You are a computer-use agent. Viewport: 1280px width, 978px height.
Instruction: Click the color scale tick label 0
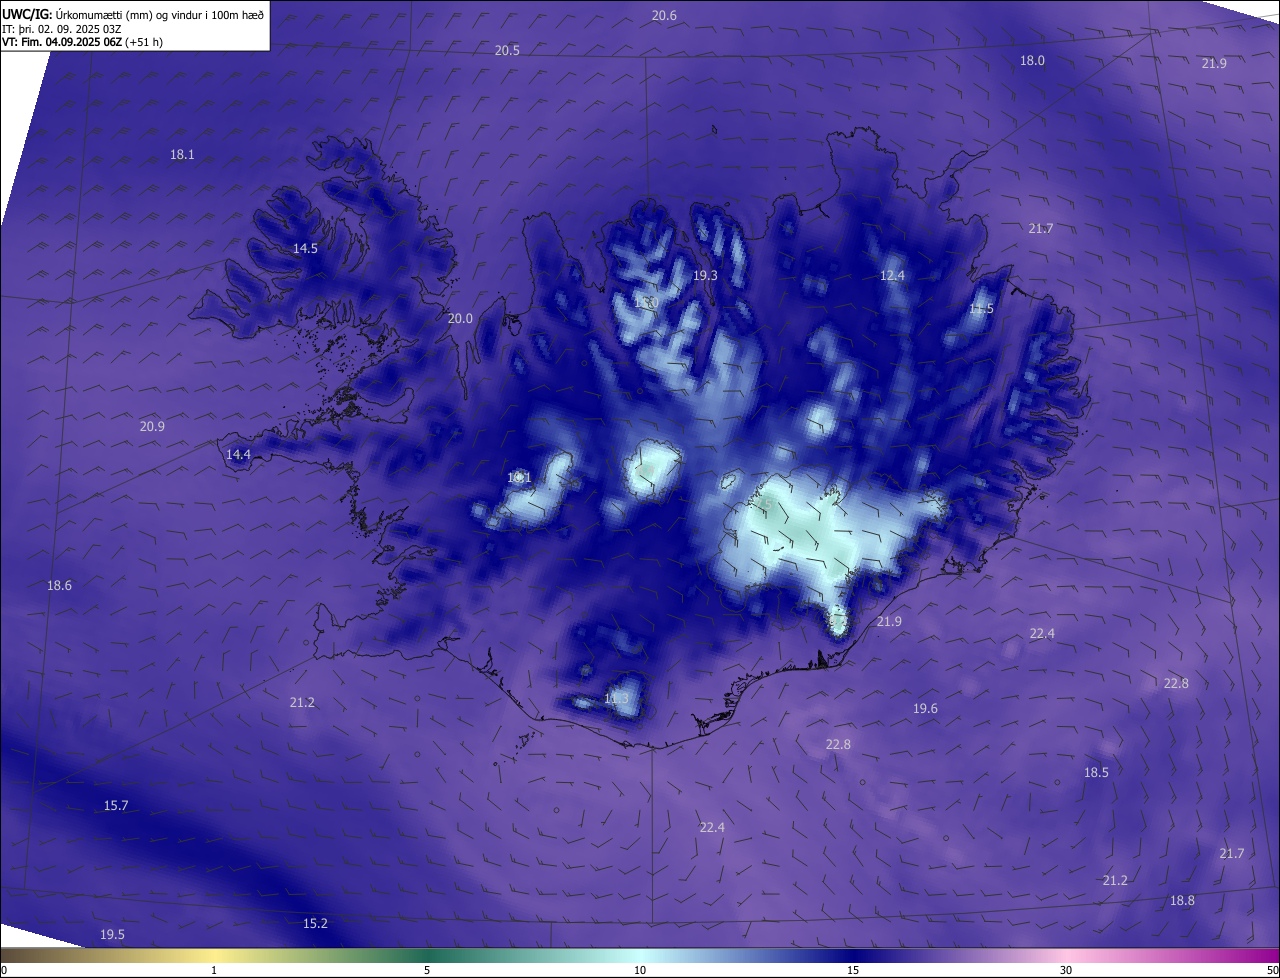coord(4,970)
